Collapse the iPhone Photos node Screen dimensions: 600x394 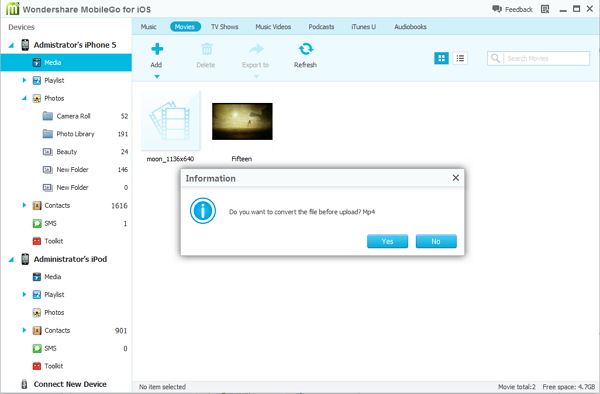[x=24, y=98]
